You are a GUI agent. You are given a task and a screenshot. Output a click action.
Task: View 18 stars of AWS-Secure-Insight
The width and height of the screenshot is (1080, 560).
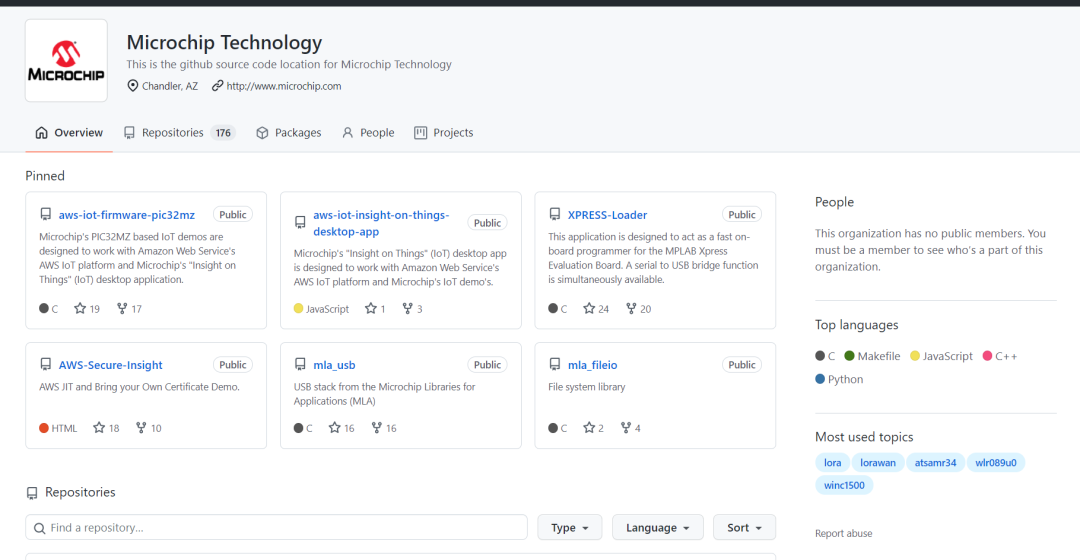coord(106,428)
